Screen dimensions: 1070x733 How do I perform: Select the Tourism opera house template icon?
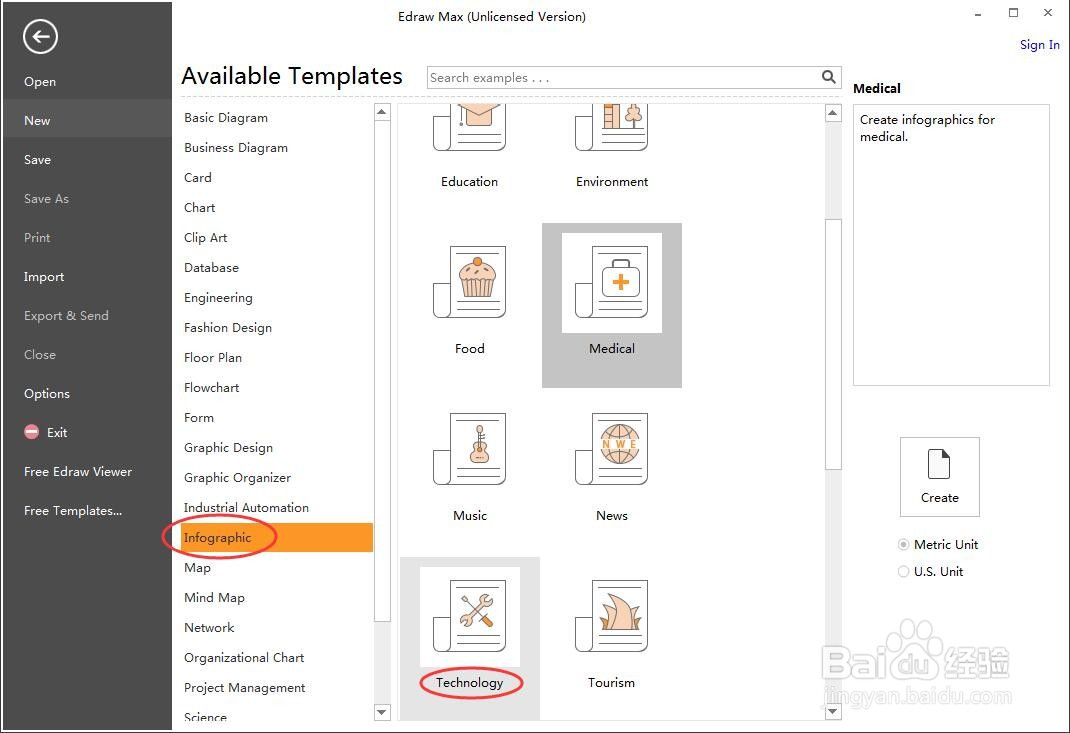tap(611, 616)
